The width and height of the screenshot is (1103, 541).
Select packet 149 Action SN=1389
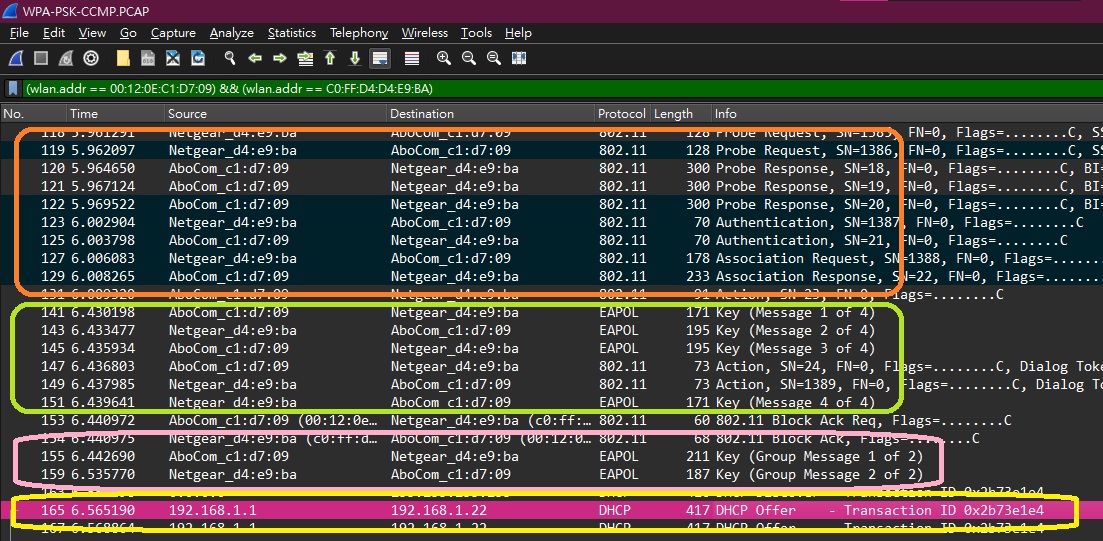[552, 385]
